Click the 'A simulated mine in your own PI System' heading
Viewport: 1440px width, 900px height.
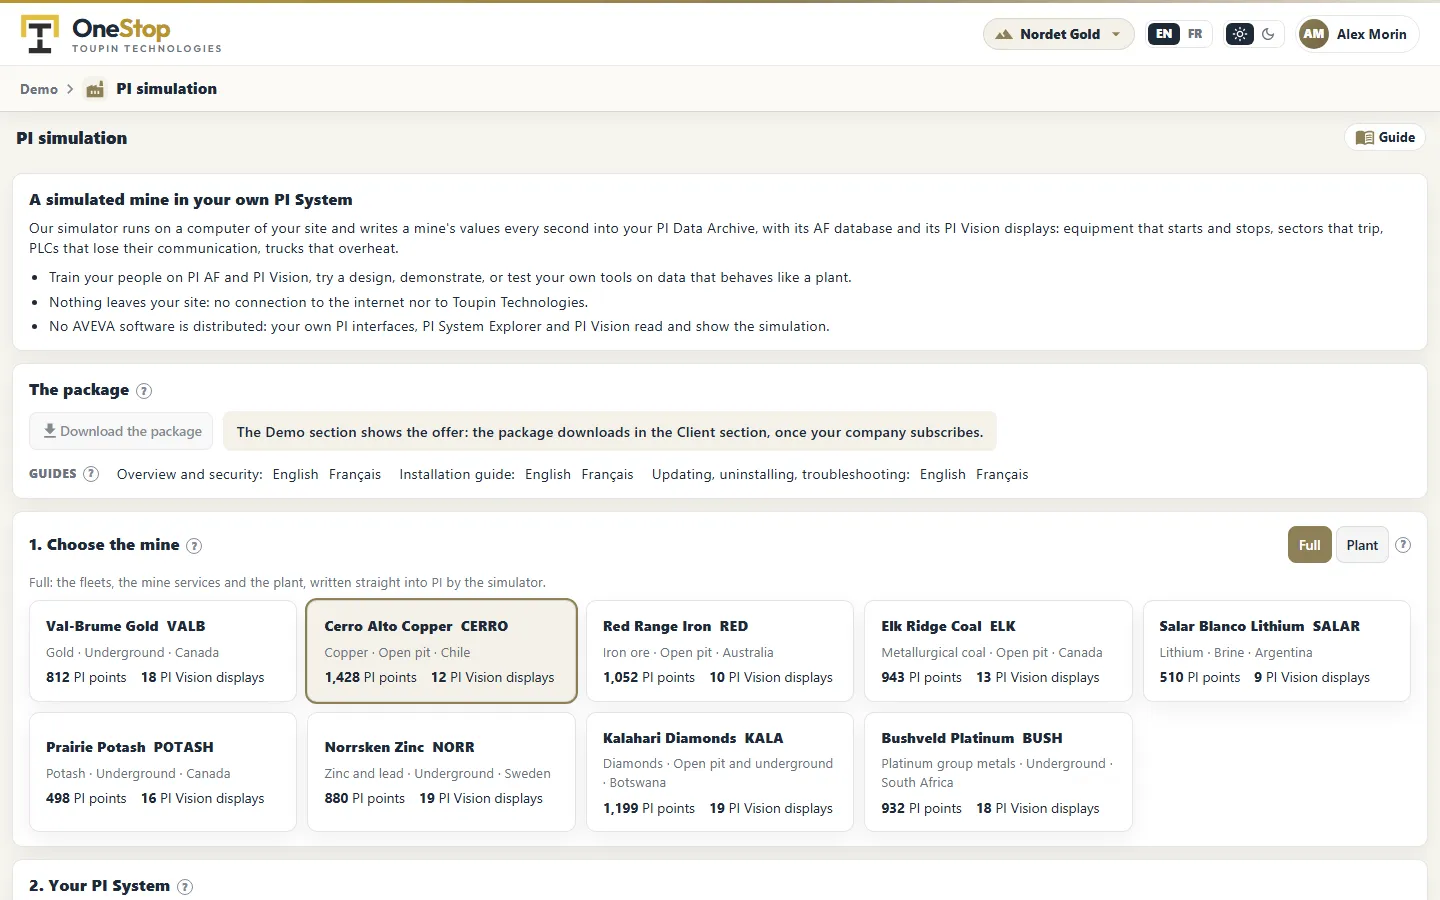tap(191, 200)
